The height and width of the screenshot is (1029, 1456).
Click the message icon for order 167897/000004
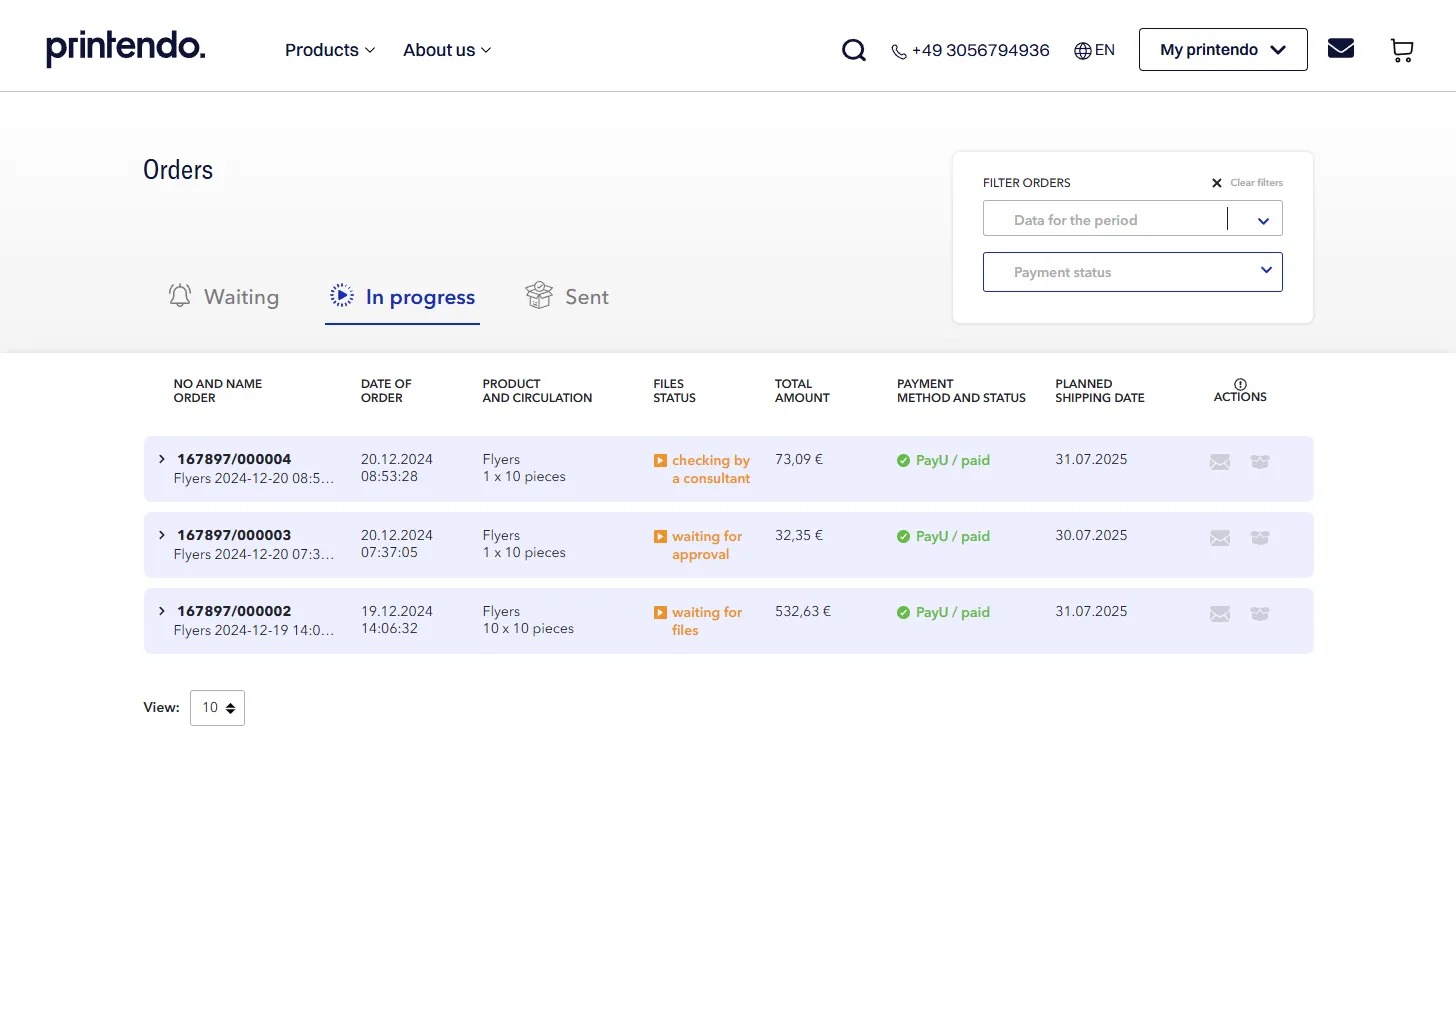coord(1220,462)
